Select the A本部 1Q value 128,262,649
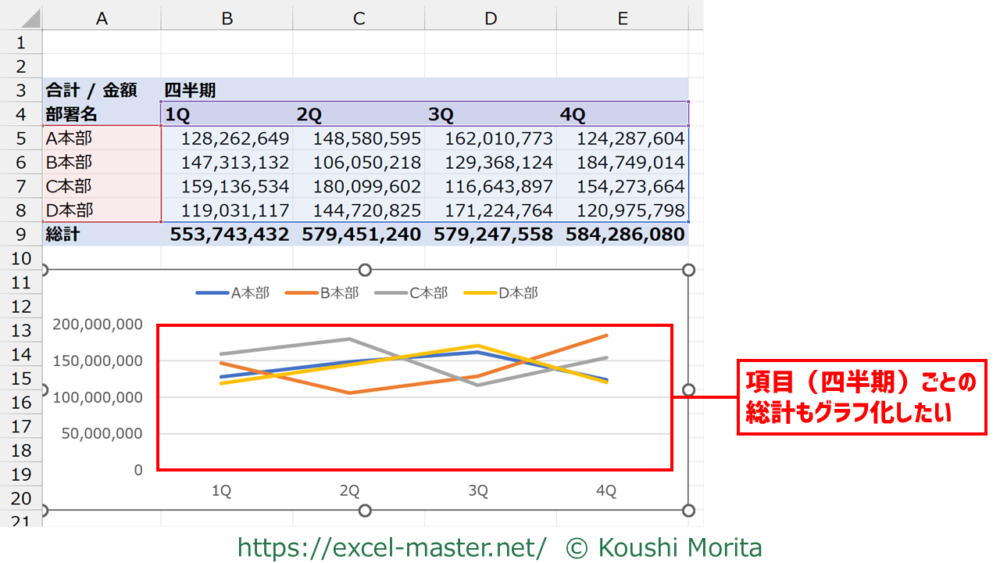Screen dimensions: 1000x563 pyautogui.click(x=227, y=138)
